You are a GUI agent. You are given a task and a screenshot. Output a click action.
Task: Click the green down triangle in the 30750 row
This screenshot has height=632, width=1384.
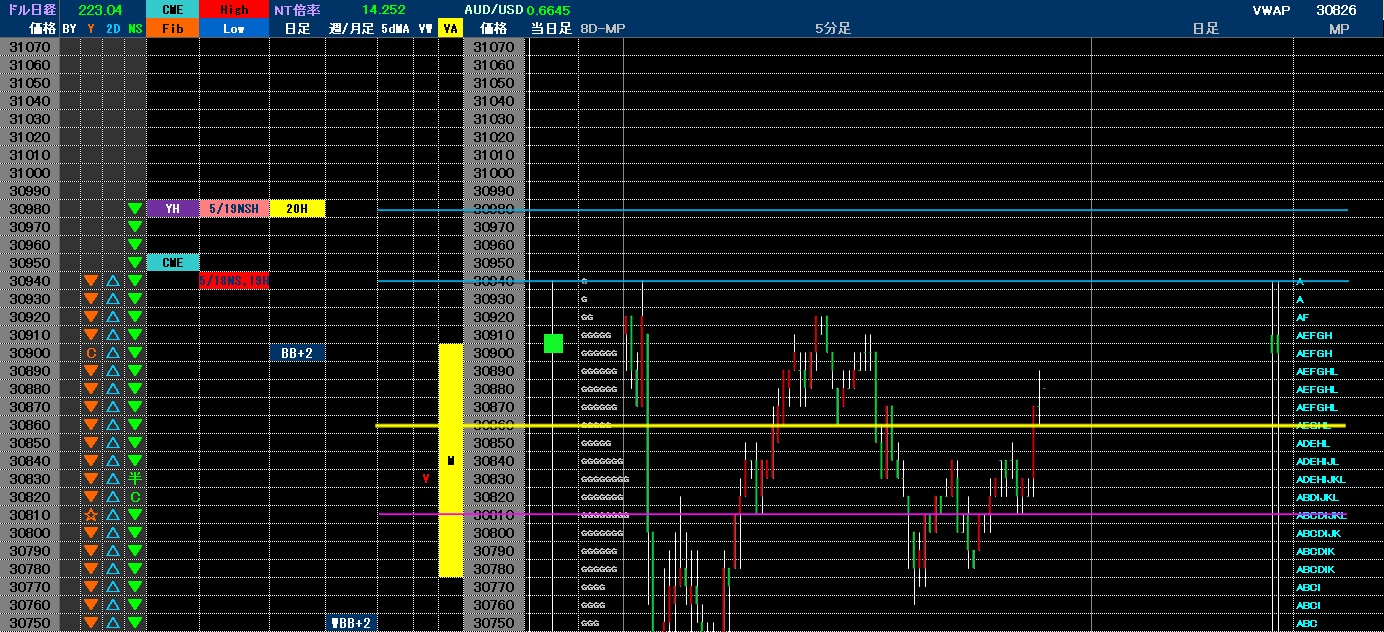pyautogui.click(x=135, y=623)
